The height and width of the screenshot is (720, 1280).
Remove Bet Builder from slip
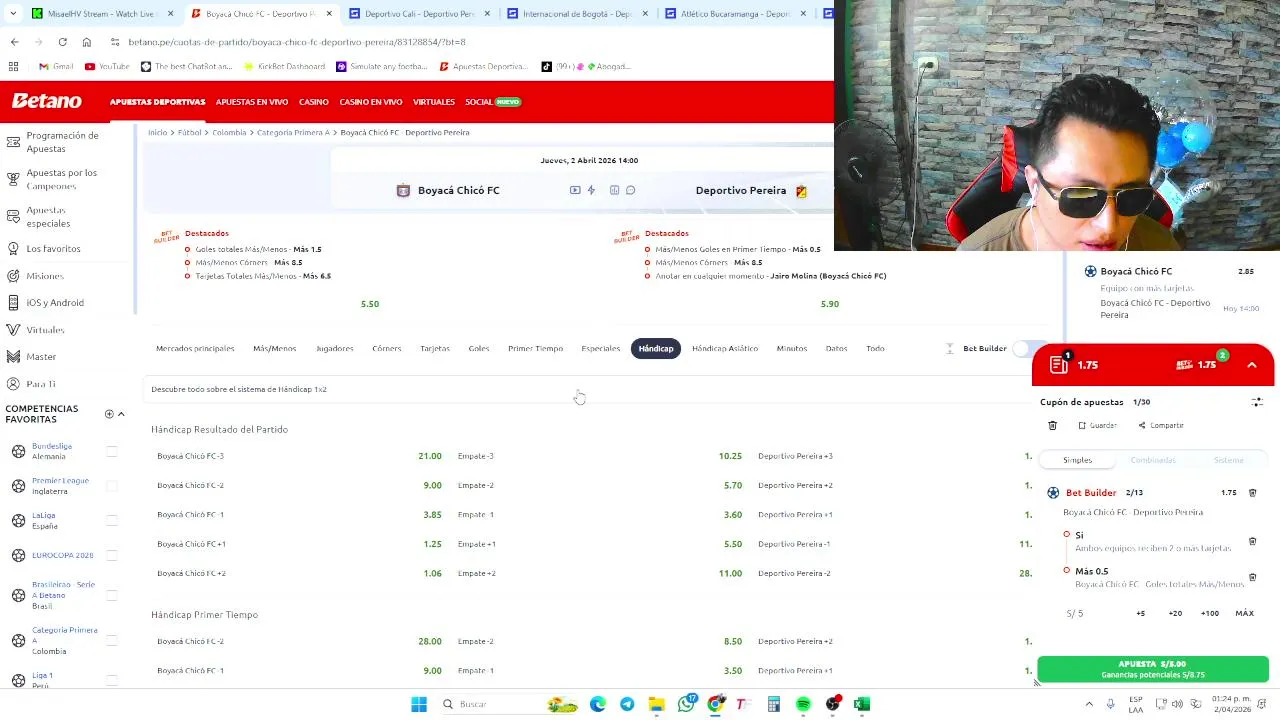(1252, 493)
